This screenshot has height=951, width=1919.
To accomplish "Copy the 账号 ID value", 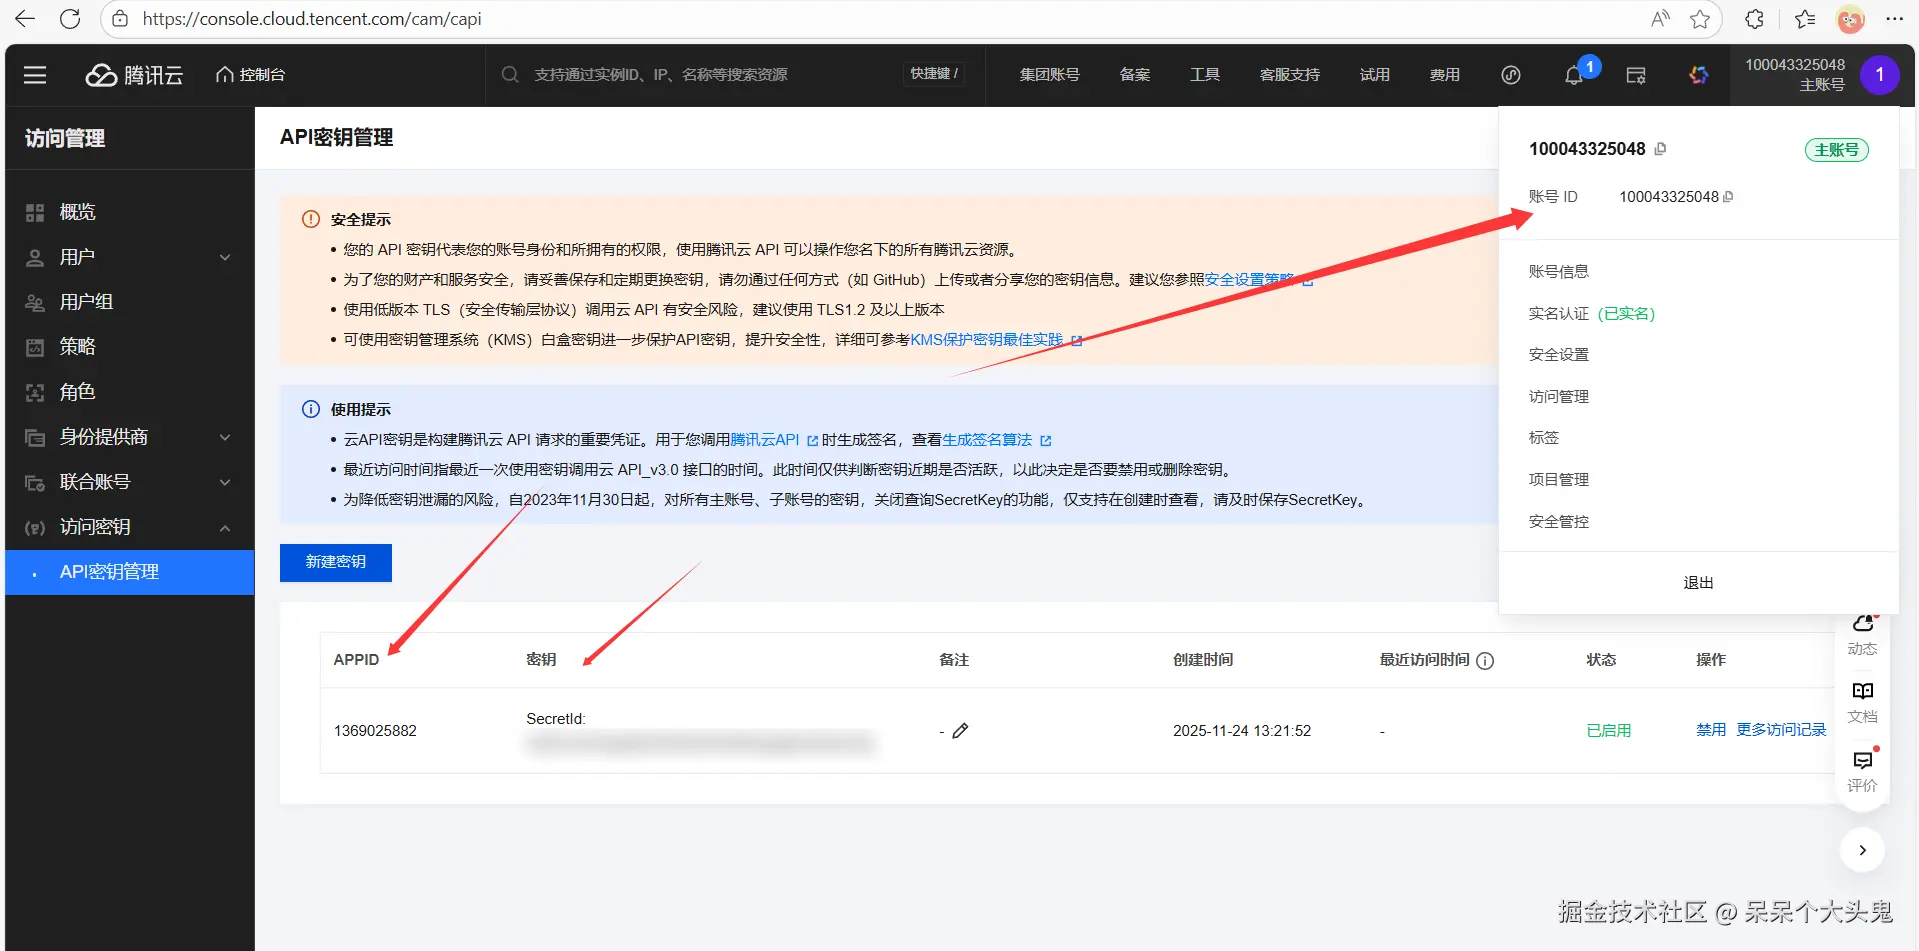I will click(x=1728, y=197).
